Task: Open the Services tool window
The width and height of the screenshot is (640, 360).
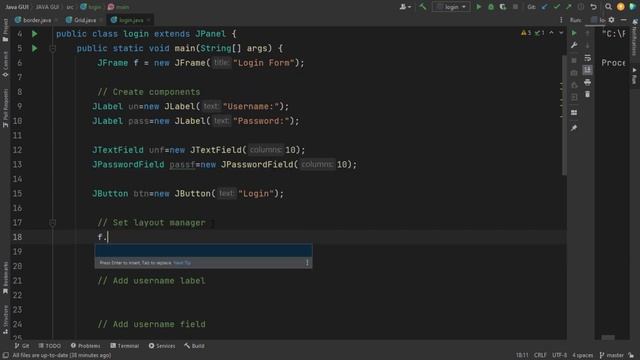Action: point(162,346)
